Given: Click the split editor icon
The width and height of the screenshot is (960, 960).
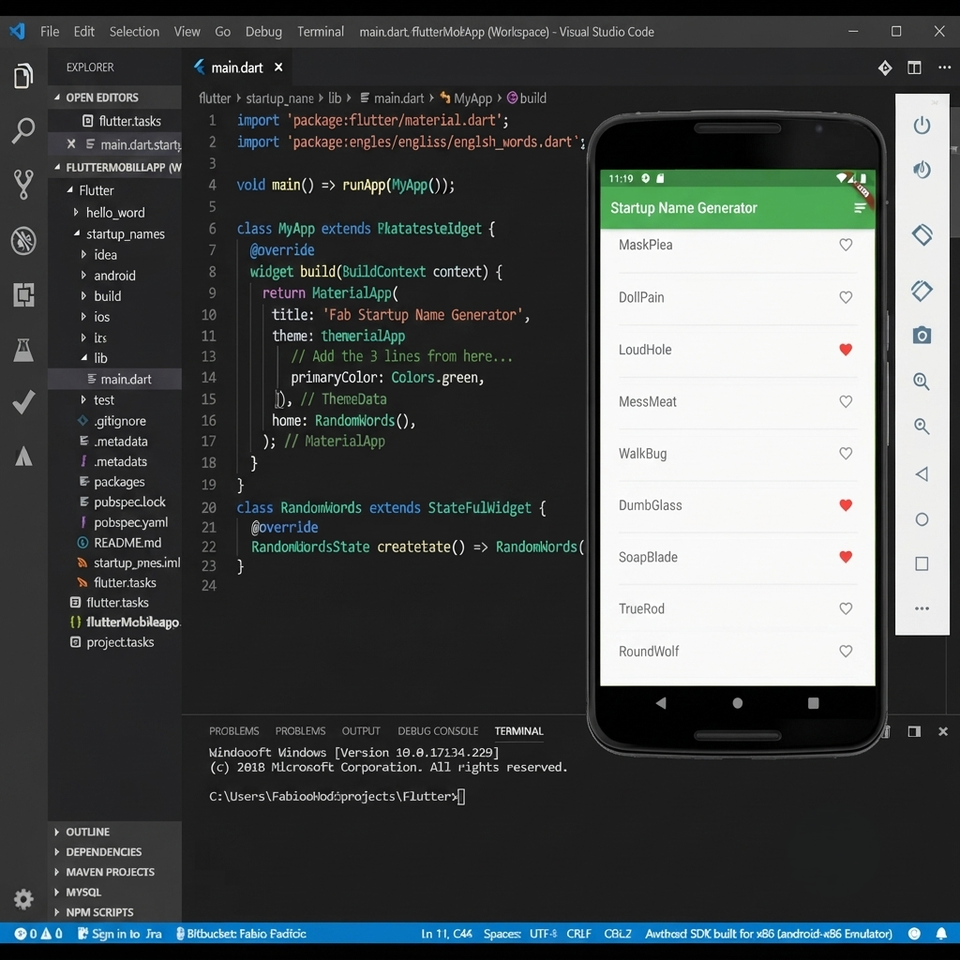Looking at the screenshot, I should 914,67.
